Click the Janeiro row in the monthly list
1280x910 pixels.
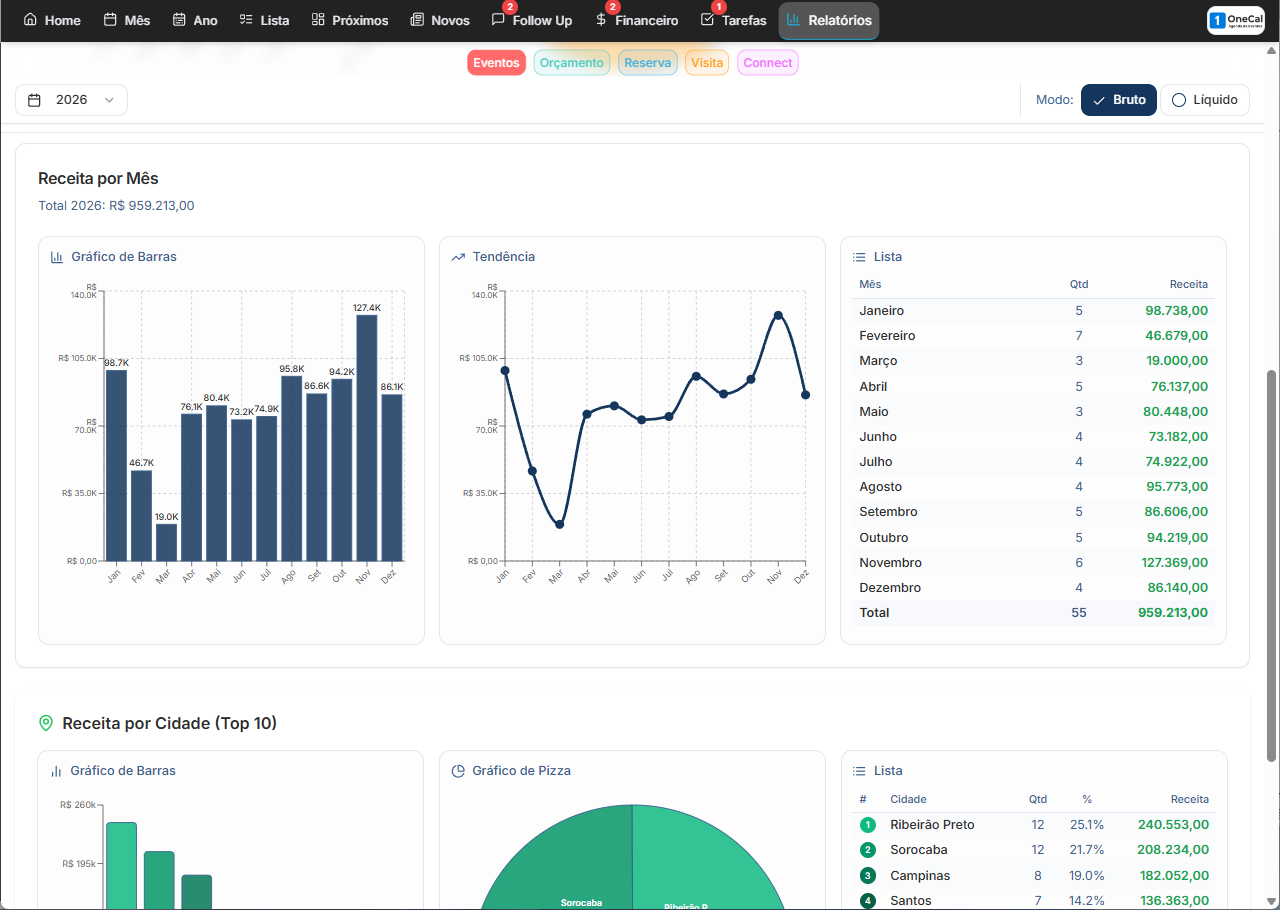1033,311
